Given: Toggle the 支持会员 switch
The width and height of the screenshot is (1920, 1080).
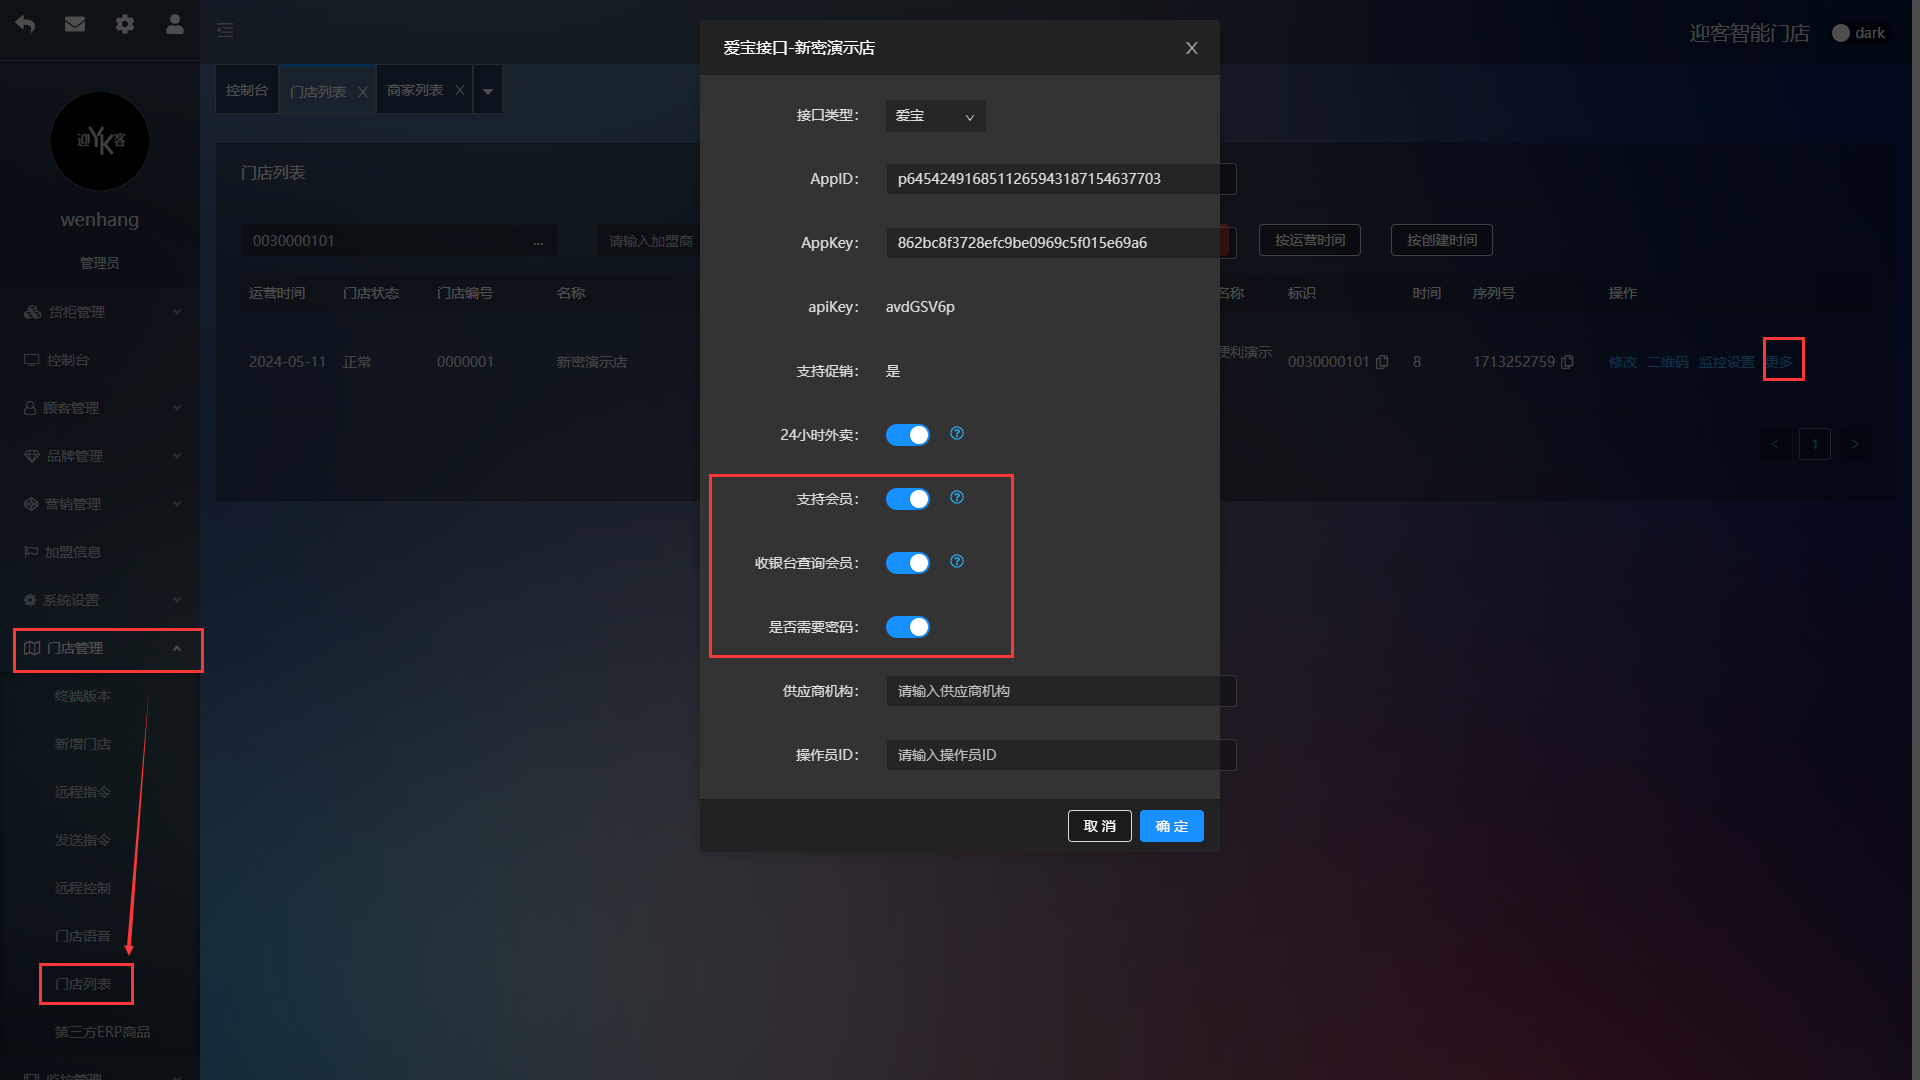Looking at the screenshot, I should coord(908,499).
